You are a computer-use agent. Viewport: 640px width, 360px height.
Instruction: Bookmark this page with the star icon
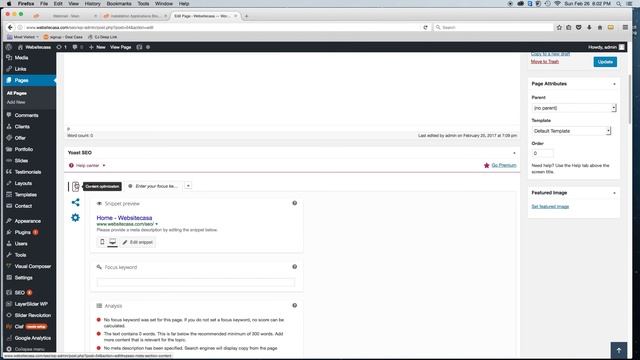pos(559,27)
